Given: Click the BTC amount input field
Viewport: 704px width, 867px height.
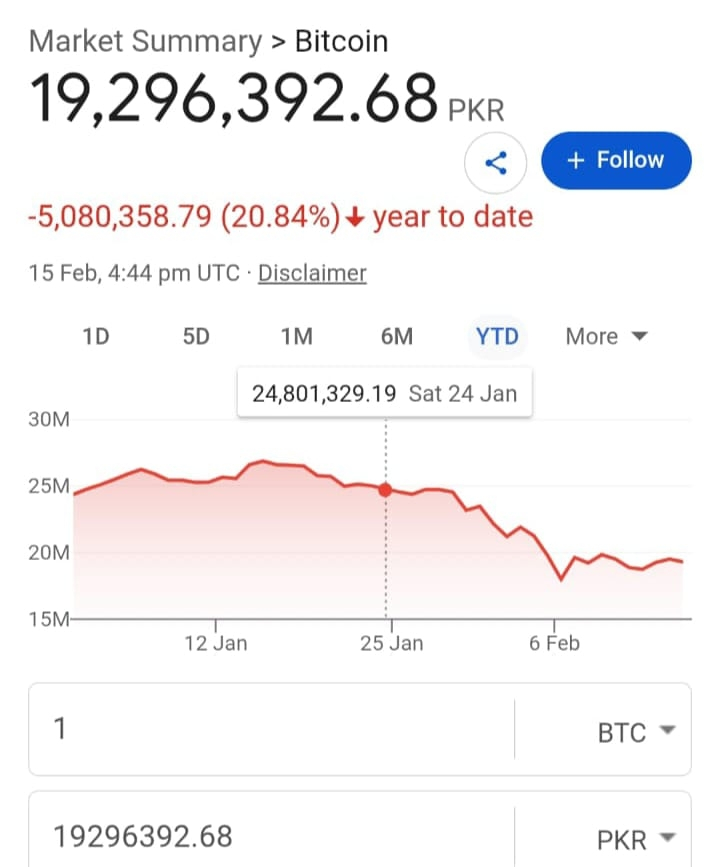Looking at the screenshot, I should point(270,730).
